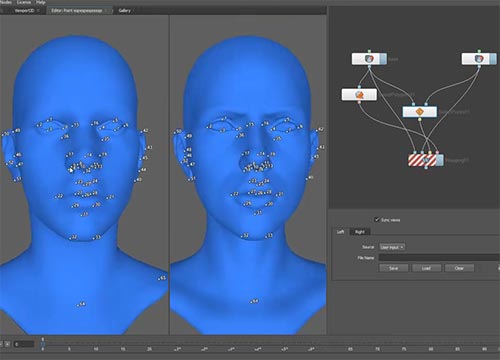Switch to the Right tab
This screenshot has width=500, height=360.
[x=360, y=232]
